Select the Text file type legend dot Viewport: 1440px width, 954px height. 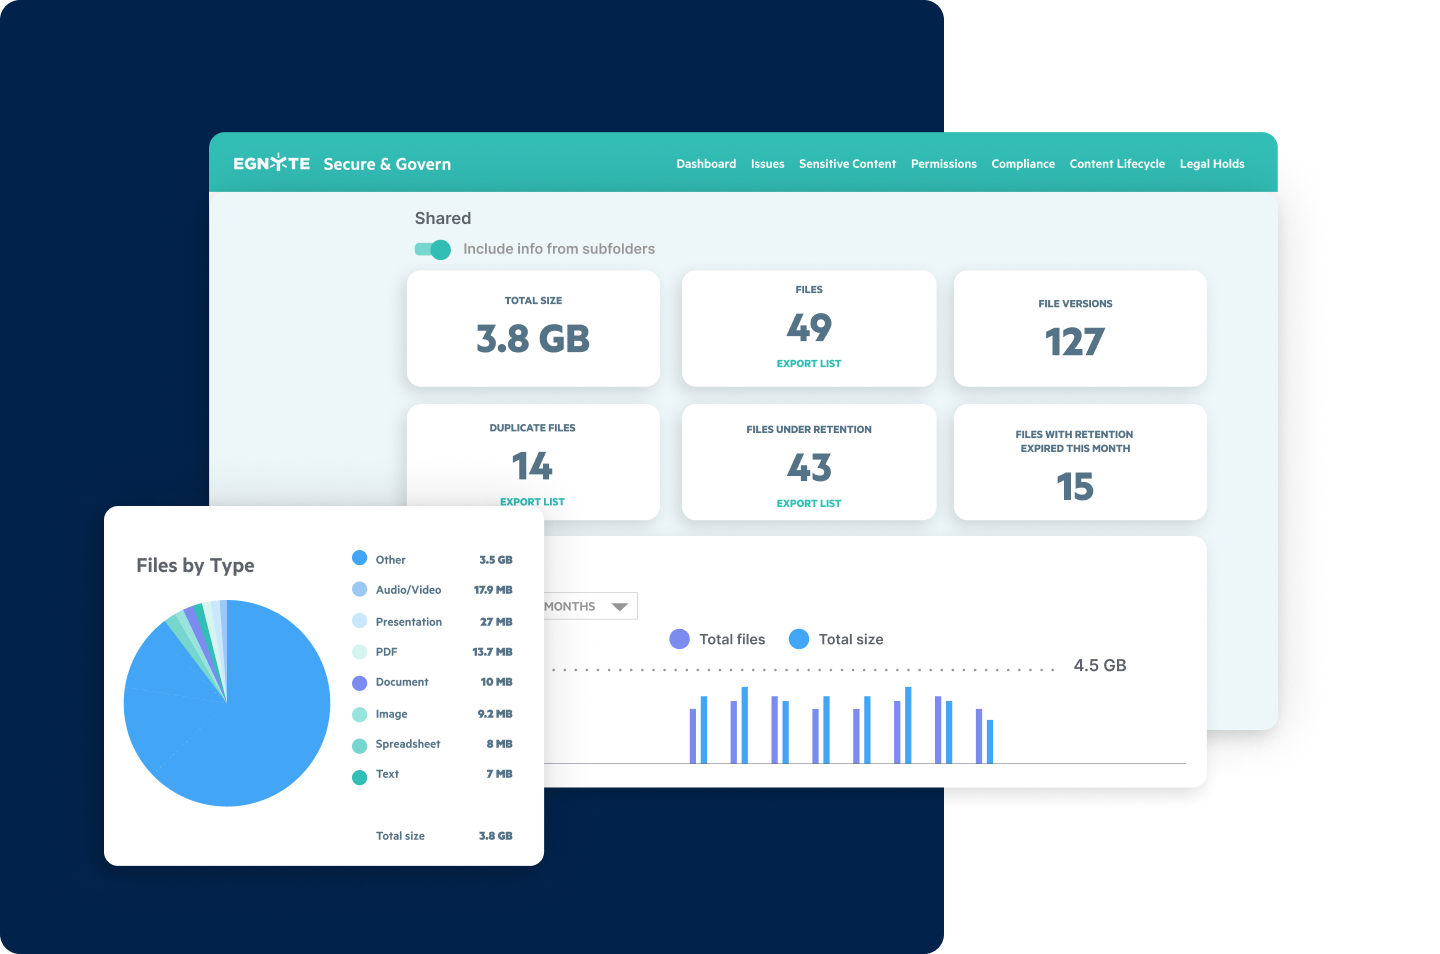pyautogui.click(x=359, y=775)
